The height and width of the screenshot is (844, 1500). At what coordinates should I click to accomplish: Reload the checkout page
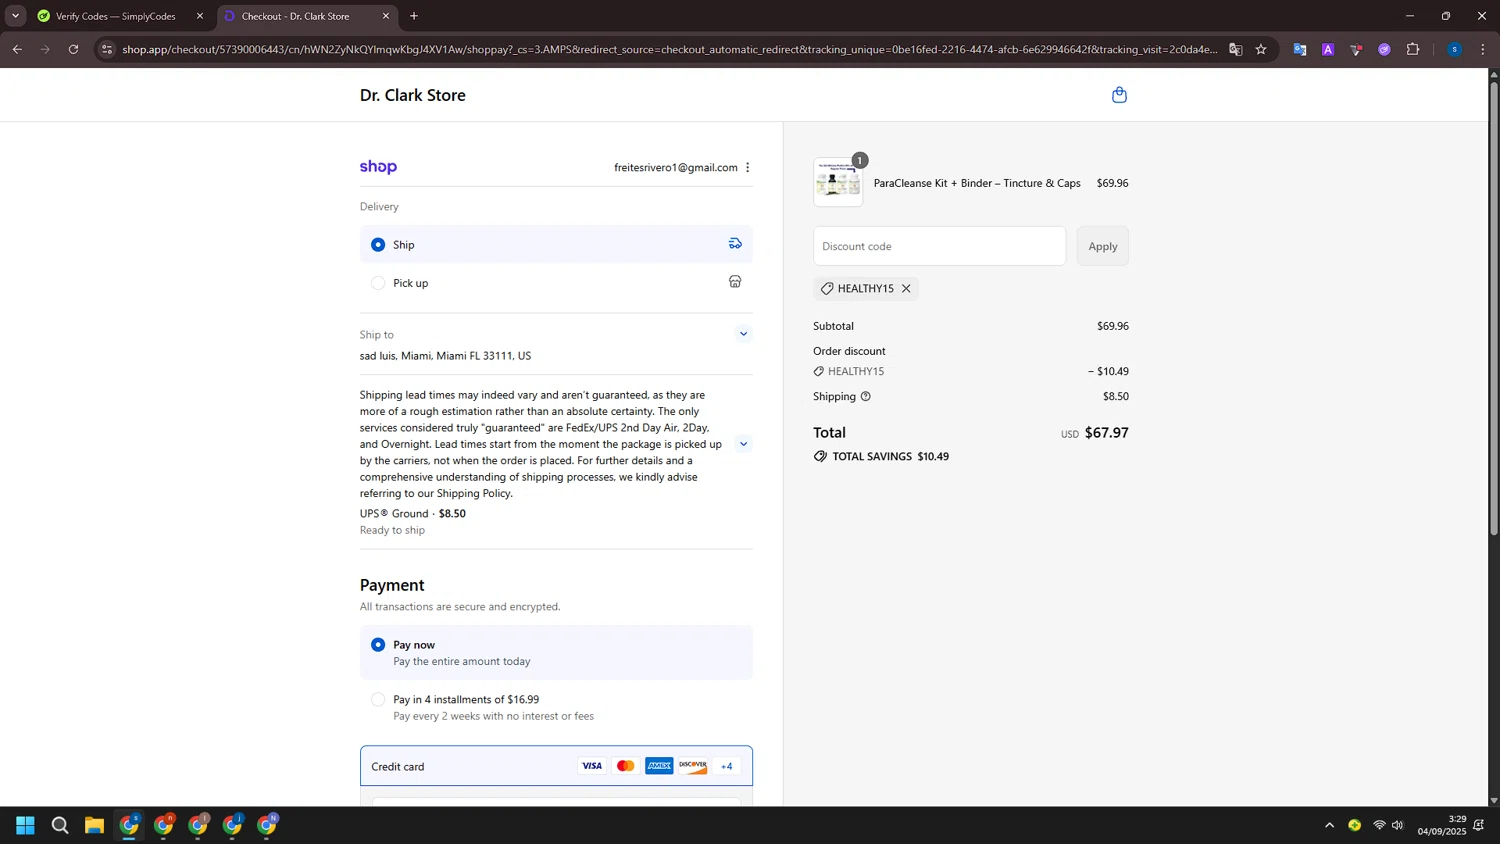click(73, 49)
